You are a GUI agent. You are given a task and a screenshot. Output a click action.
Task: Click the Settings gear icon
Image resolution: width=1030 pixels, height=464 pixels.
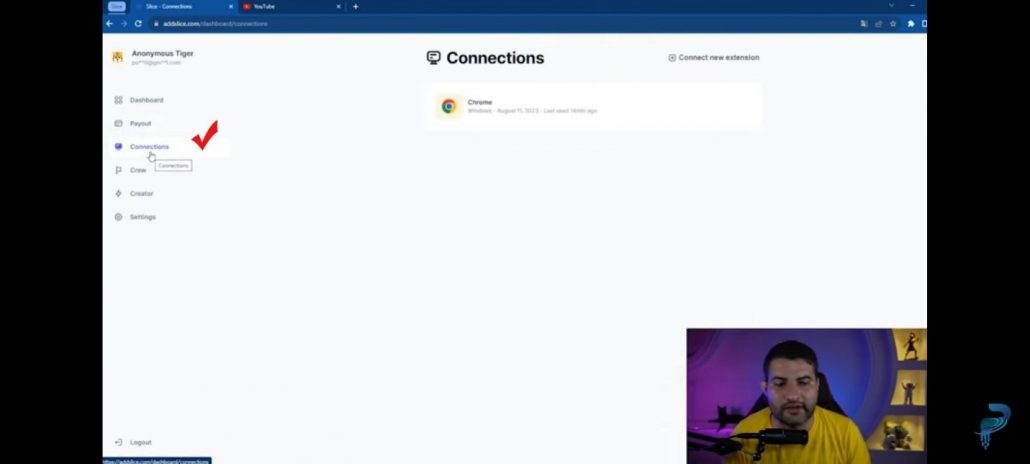click(118, 217)
